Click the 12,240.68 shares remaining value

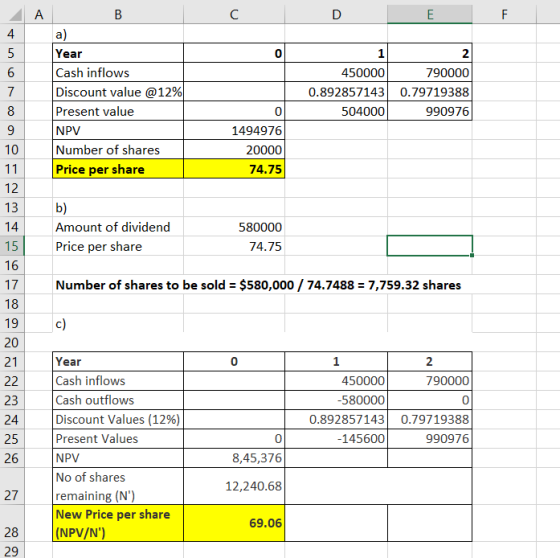(x=234, y=486)
